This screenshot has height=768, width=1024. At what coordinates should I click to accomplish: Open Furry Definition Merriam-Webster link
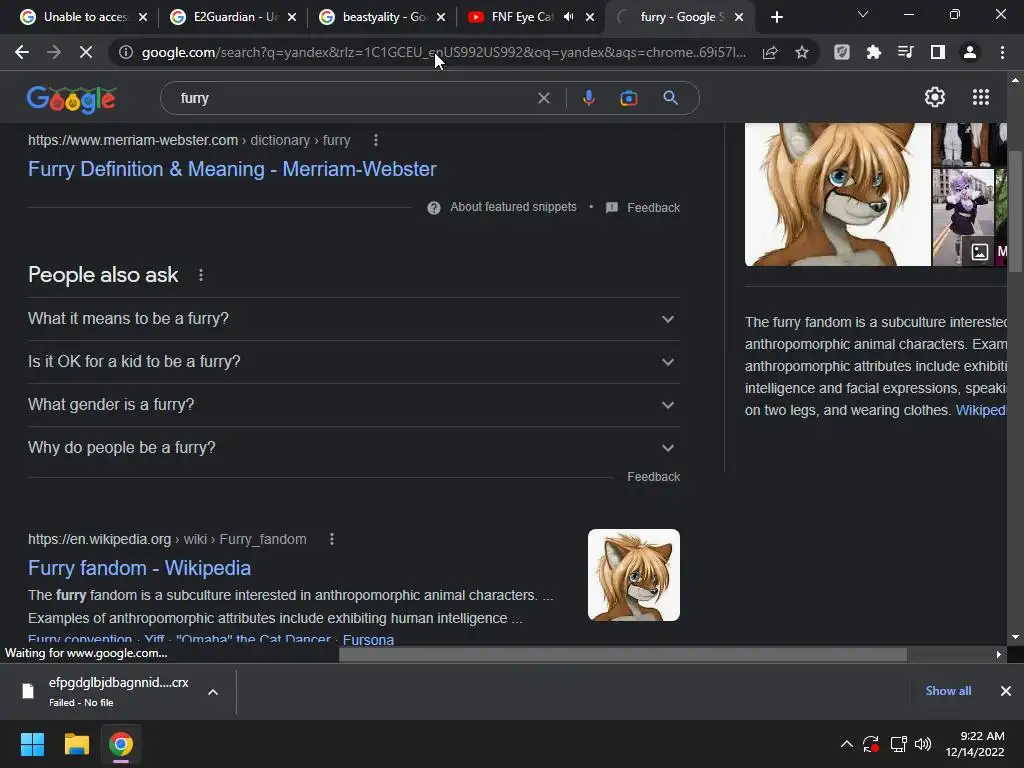232,169
